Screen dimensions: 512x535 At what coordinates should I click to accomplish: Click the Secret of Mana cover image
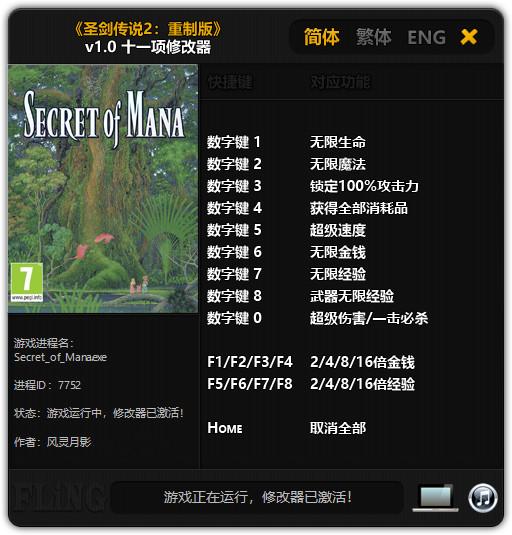[x=103, y=189]
